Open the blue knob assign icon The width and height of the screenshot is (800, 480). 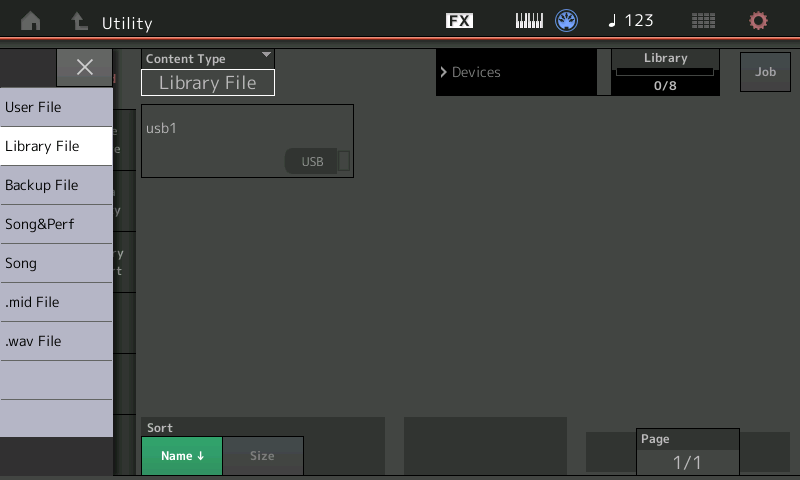(567, 21)
